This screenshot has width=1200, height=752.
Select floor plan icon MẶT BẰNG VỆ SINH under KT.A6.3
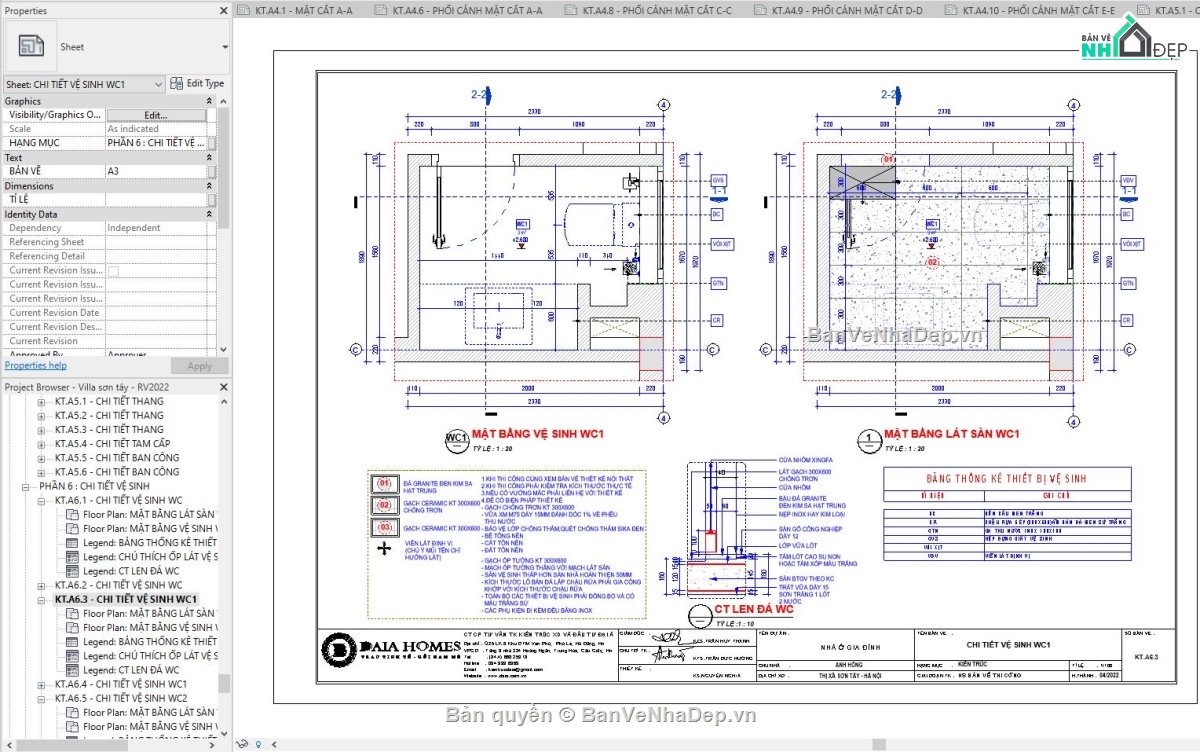click(73, 628)
